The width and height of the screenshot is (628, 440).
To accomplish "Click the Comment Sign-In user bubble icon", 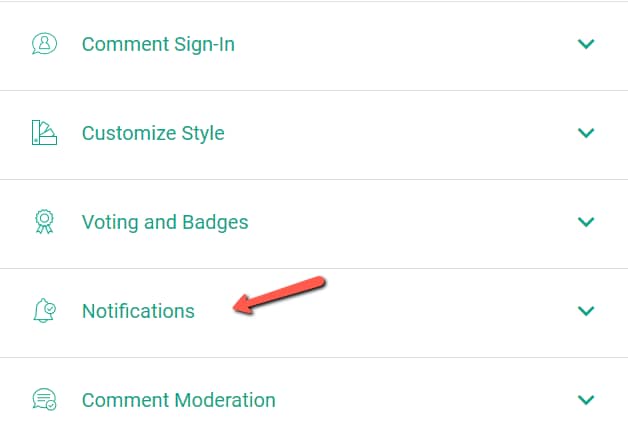I will pos(44,44).
